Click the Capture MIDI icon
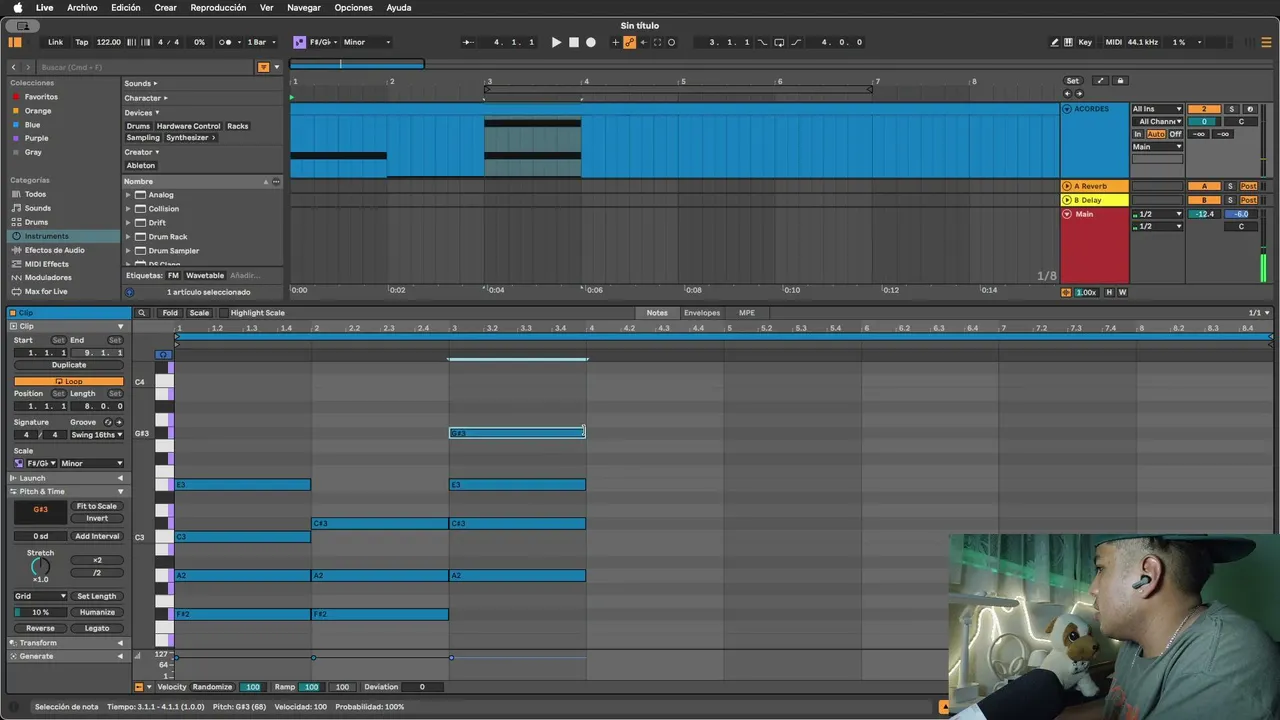The width and height of the screenshot is (1280, 720). pos(657,42)
